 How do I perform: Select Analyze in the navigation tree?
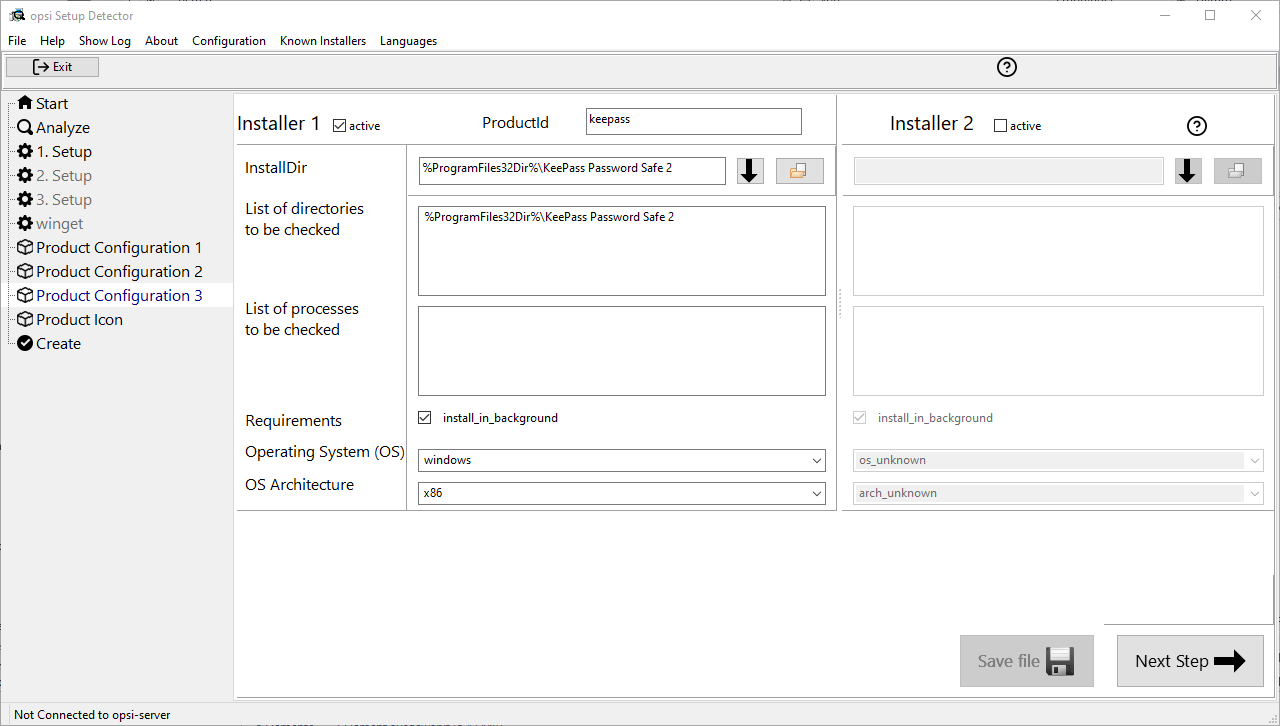click(x=63, y=127)
